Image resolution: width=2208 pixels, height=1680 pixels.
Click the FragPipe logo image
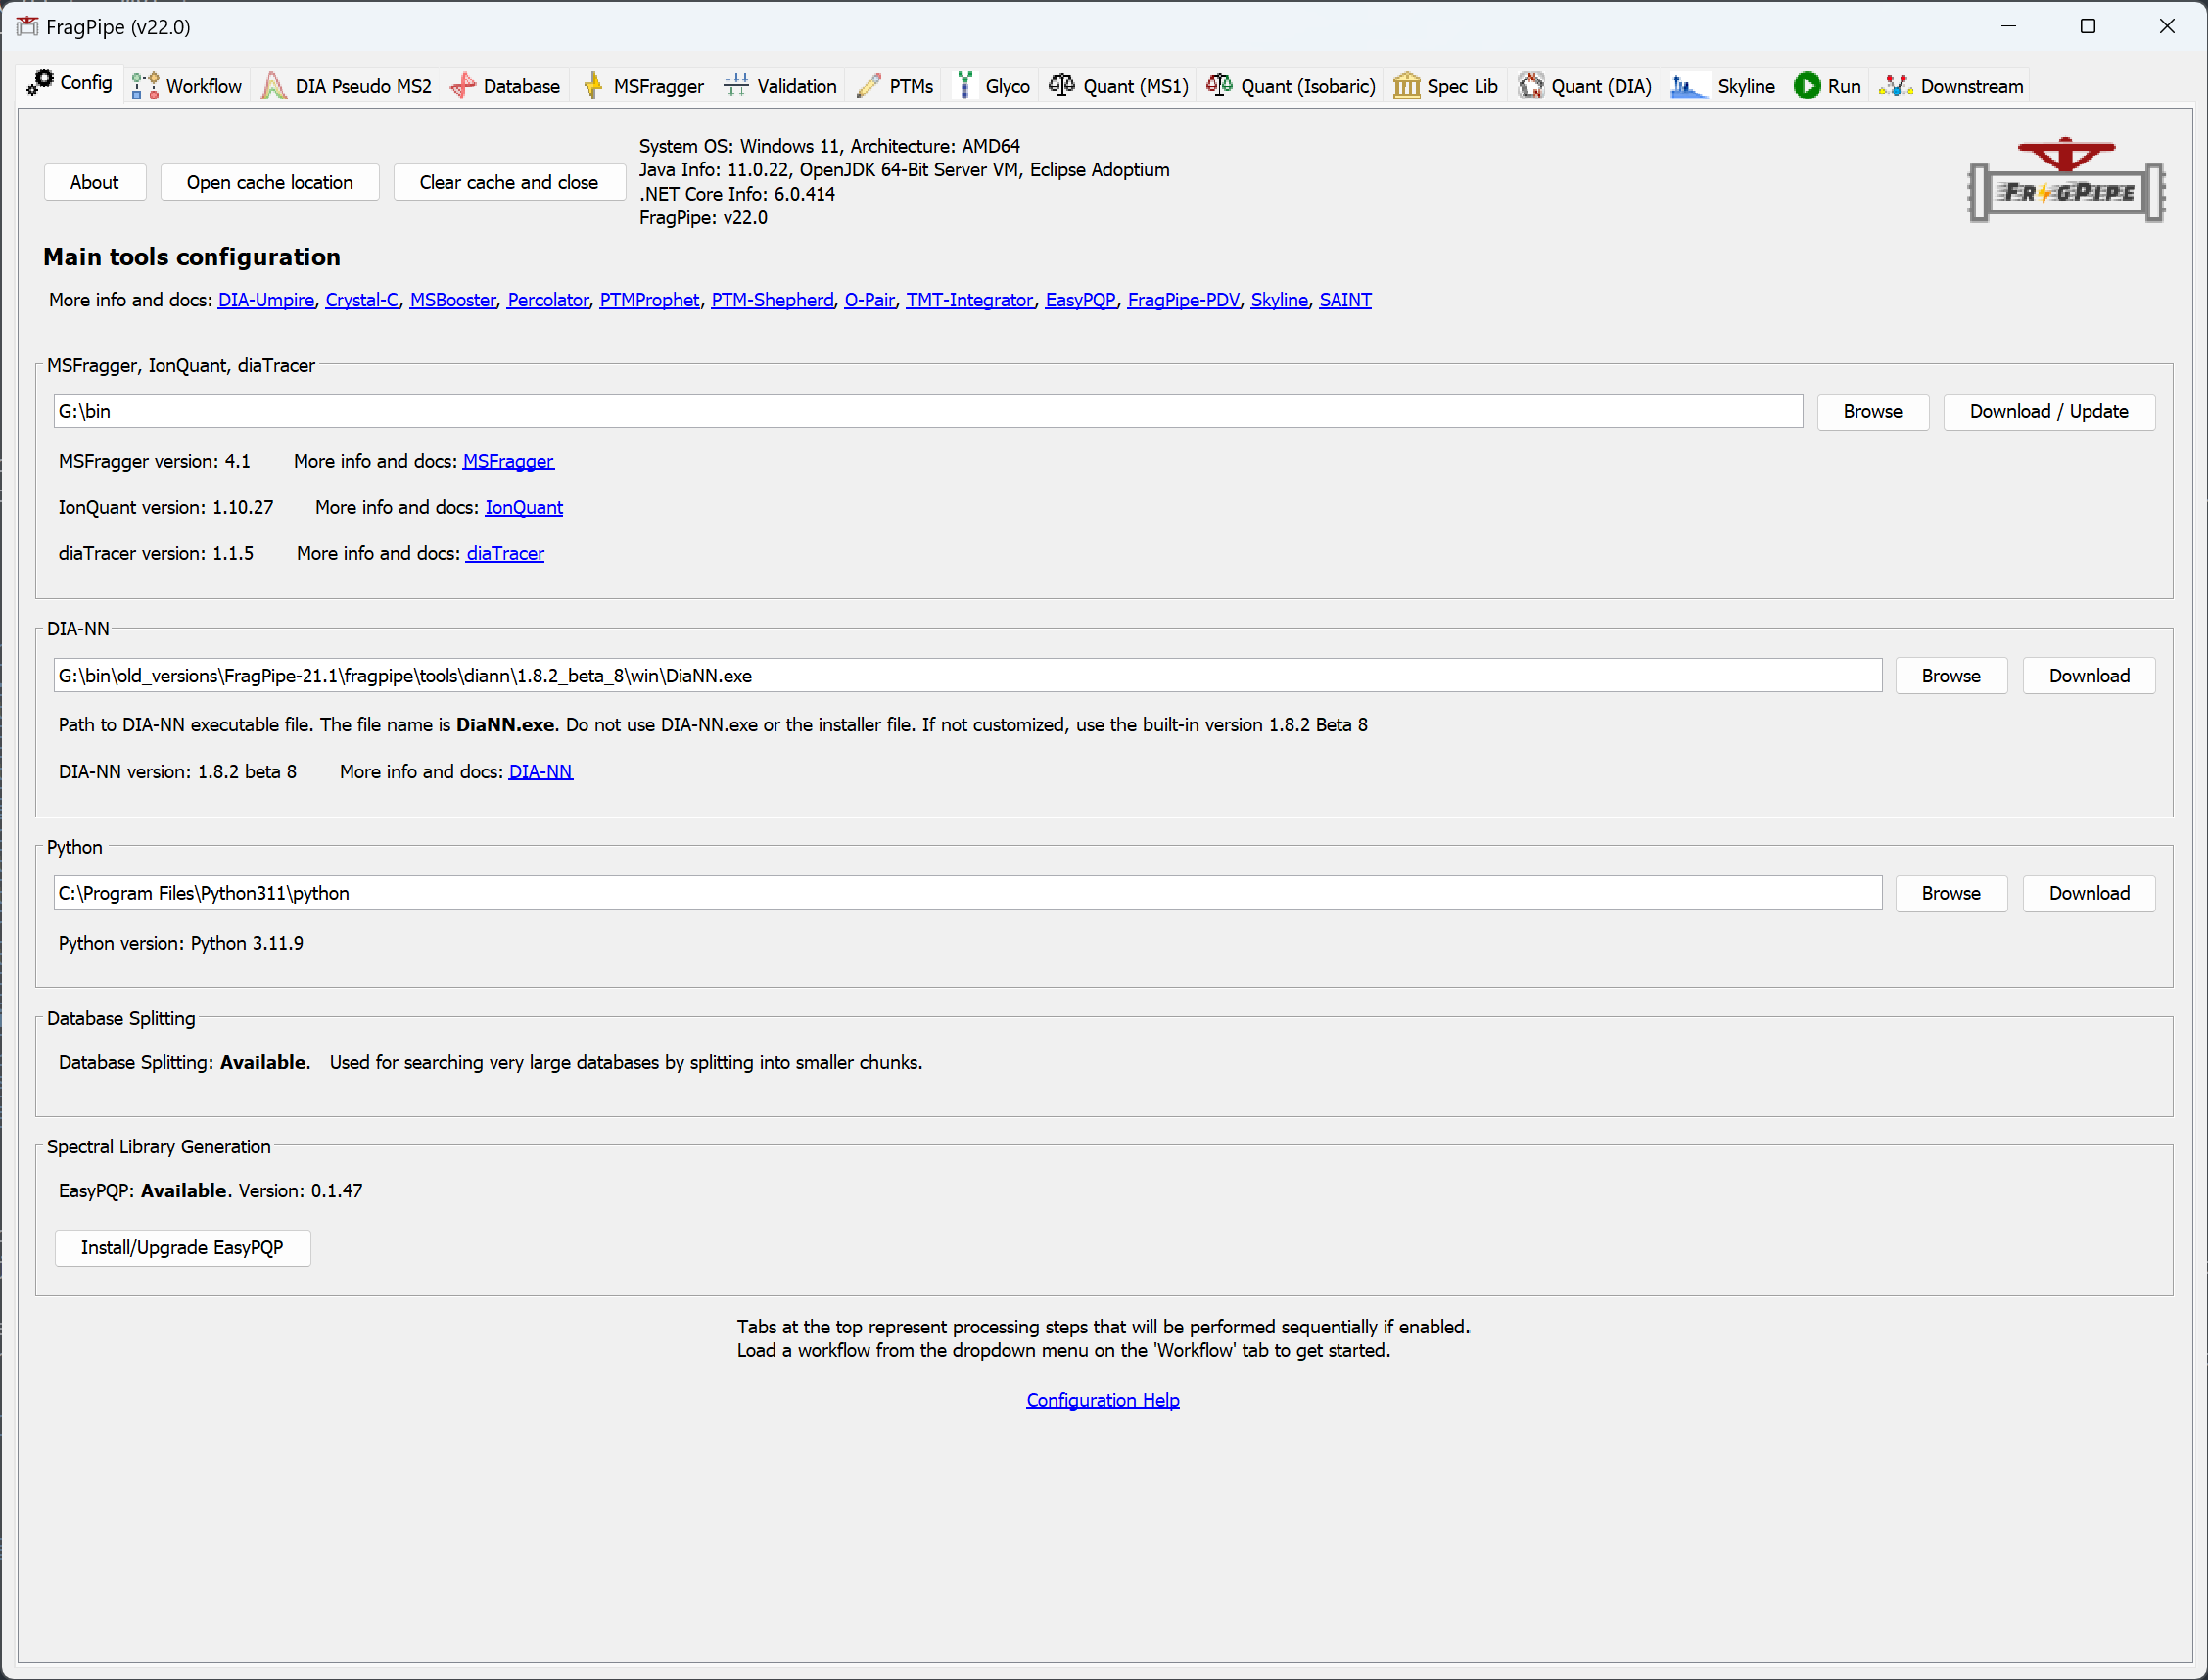click(x=2065, y=181)
